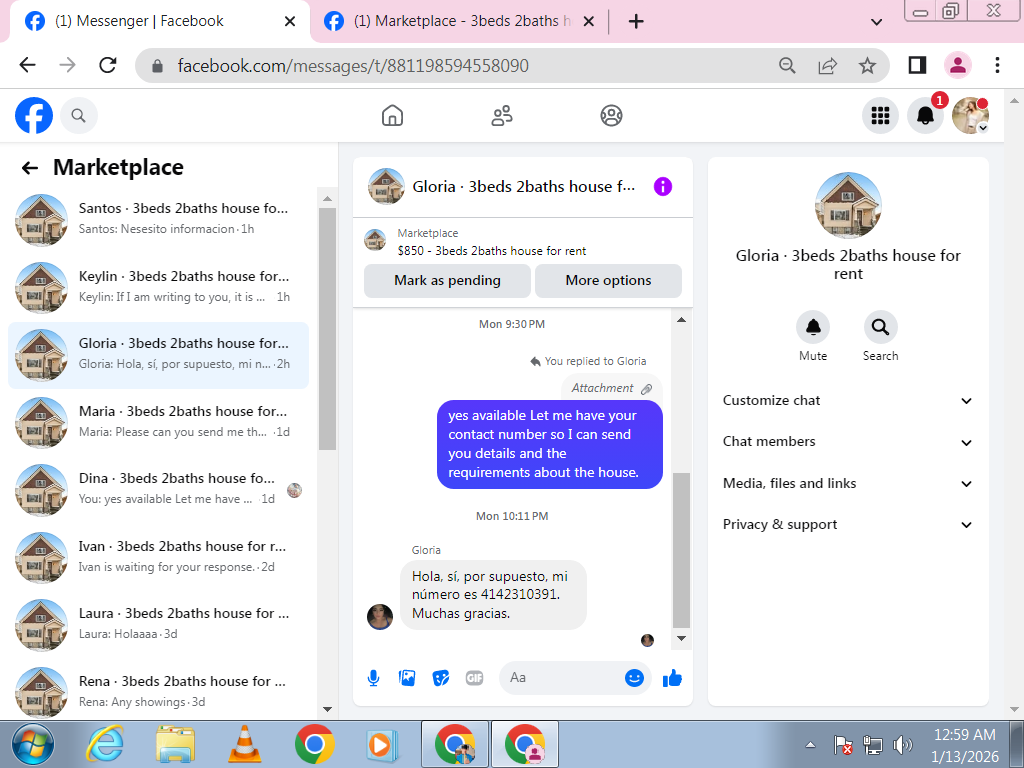The height and width of the screenshot is (768, 1024).
Task: Show hidden system tray icons arrow
Action: (x=810, y=744)
